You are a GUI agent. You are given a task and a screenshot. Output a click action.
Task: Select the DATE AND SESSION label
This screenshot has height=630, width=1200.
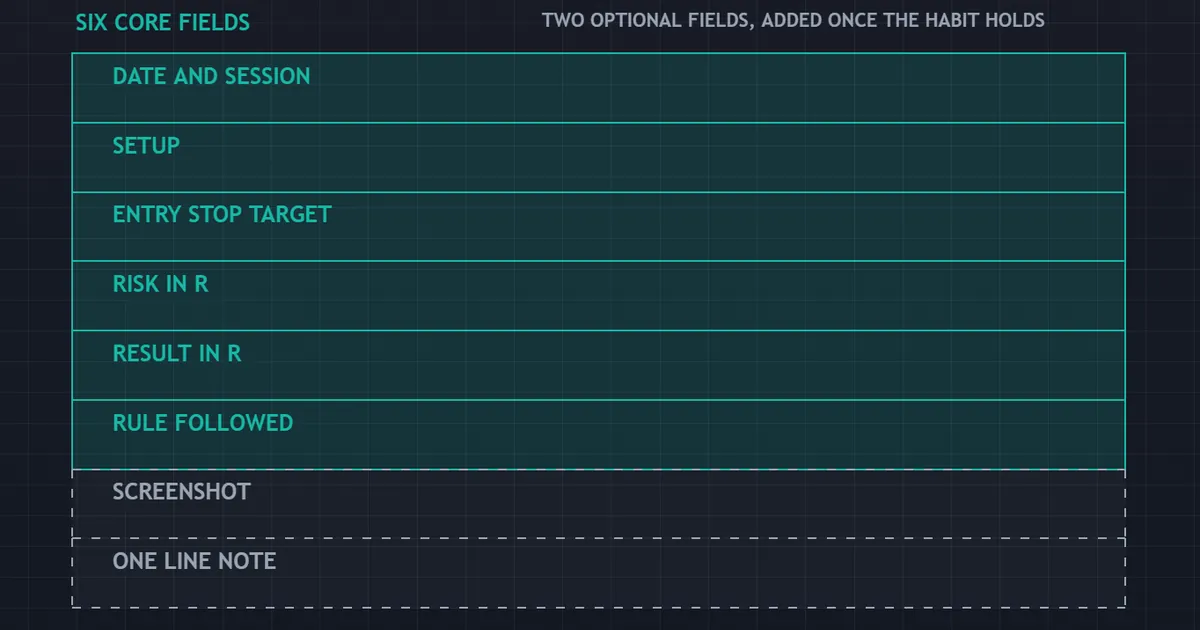[211, 76]
